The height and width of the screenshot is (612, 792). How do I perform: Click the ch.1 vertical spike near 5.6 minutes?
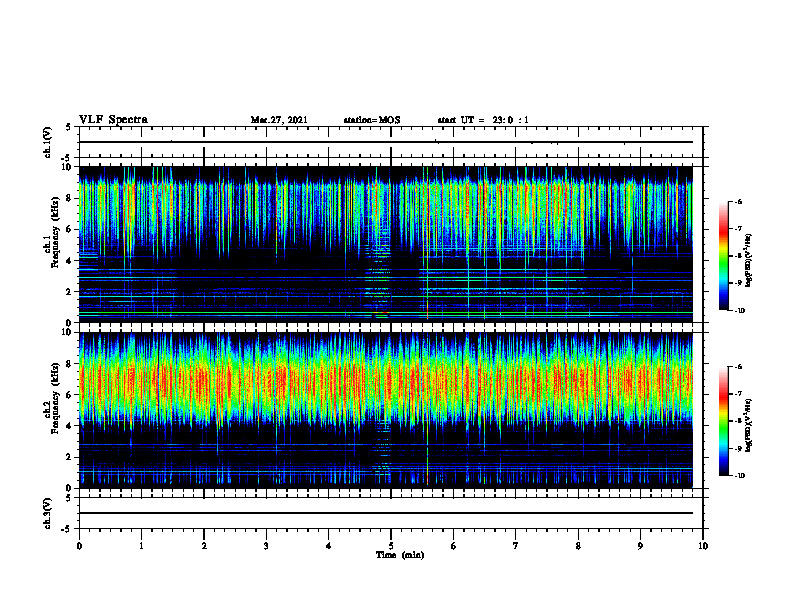point(427,242)
